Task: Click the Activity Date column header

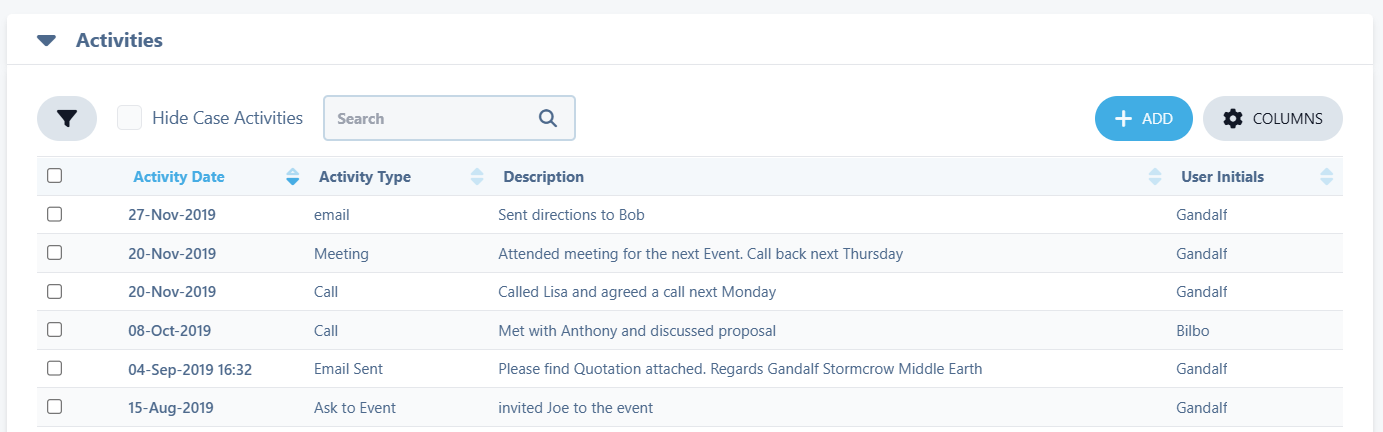Action: (179, 177)
